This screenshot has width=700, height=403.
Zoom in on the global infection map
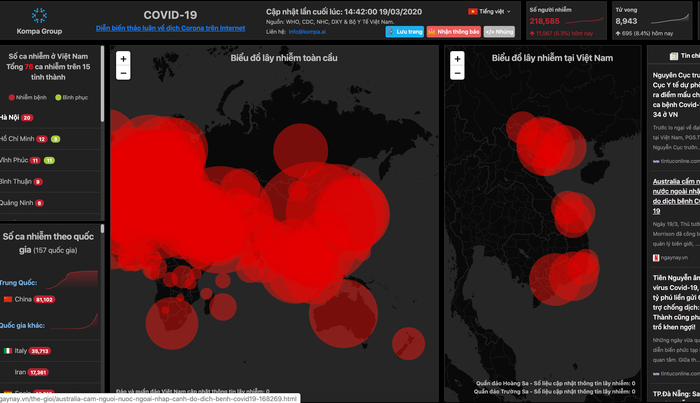point(123,58)
